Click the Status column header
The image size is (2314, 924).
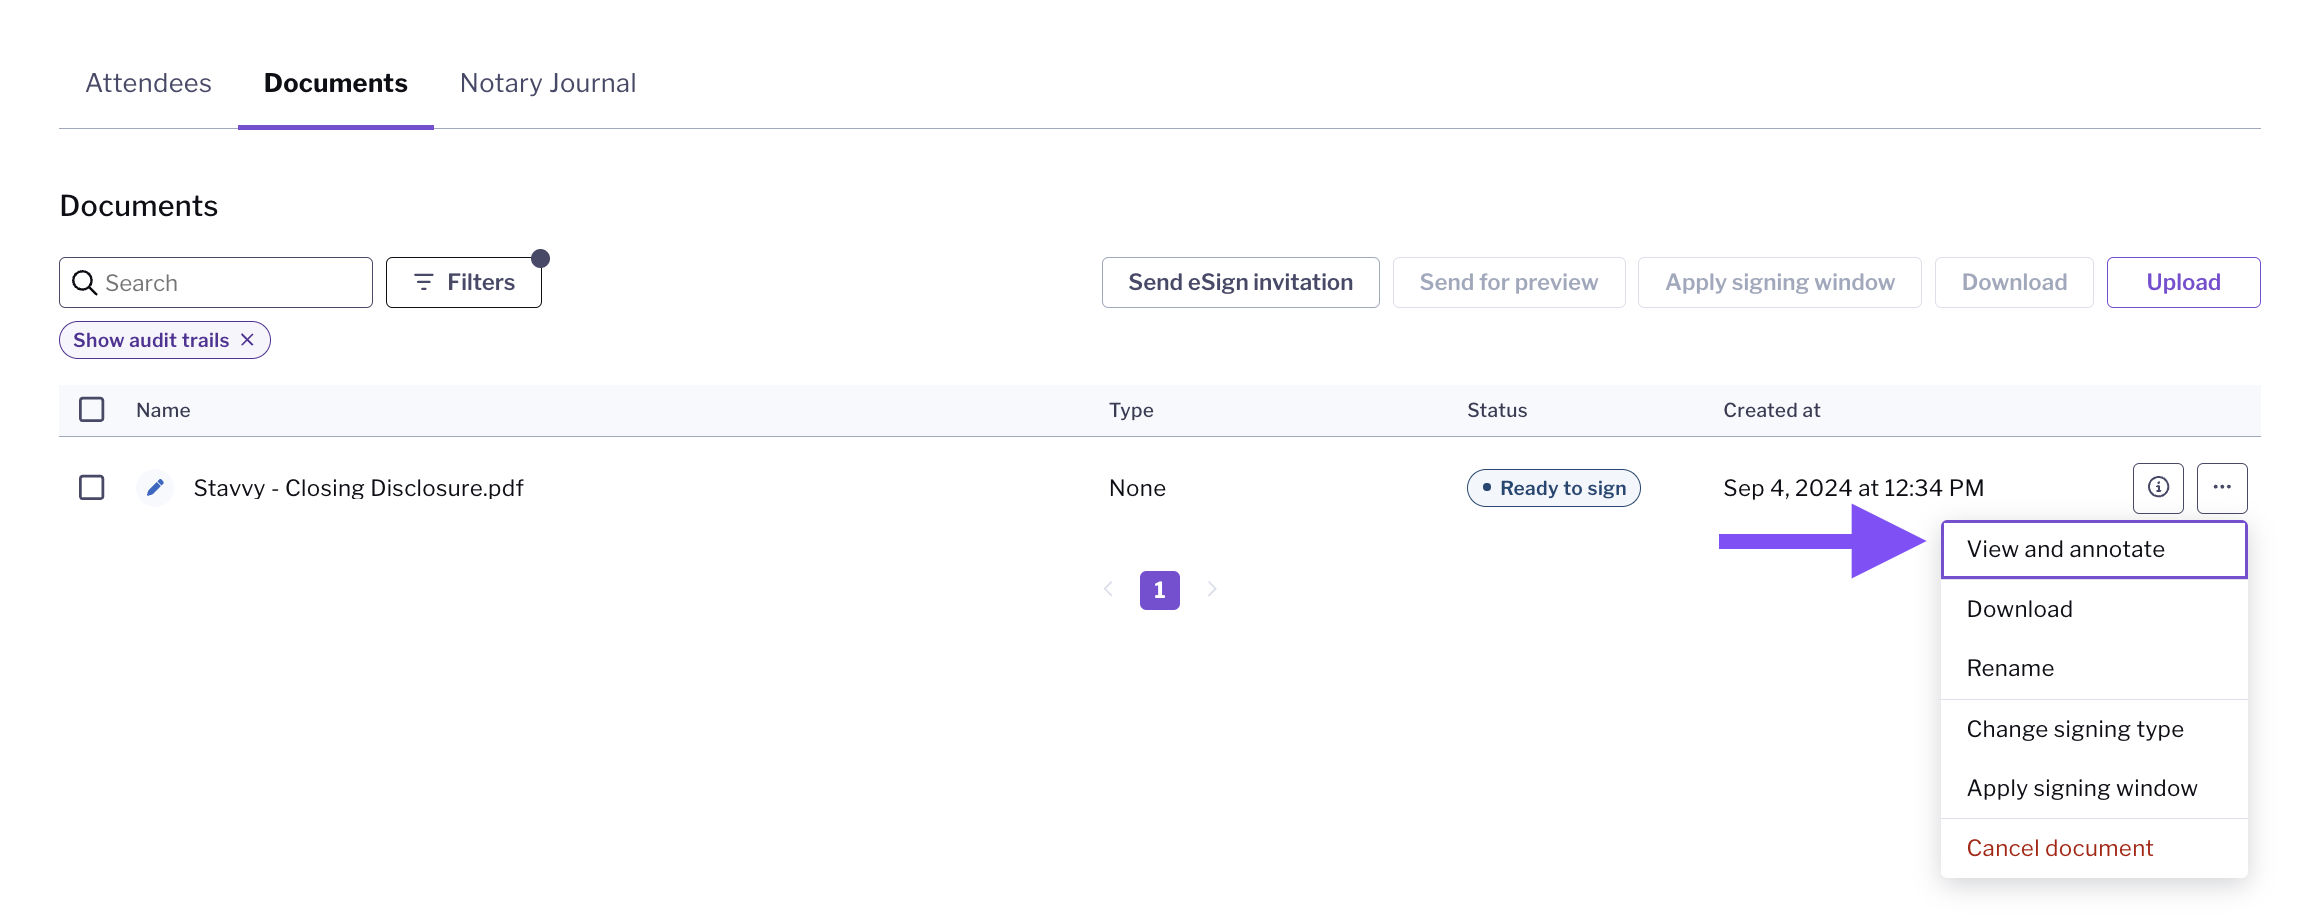1497,410
